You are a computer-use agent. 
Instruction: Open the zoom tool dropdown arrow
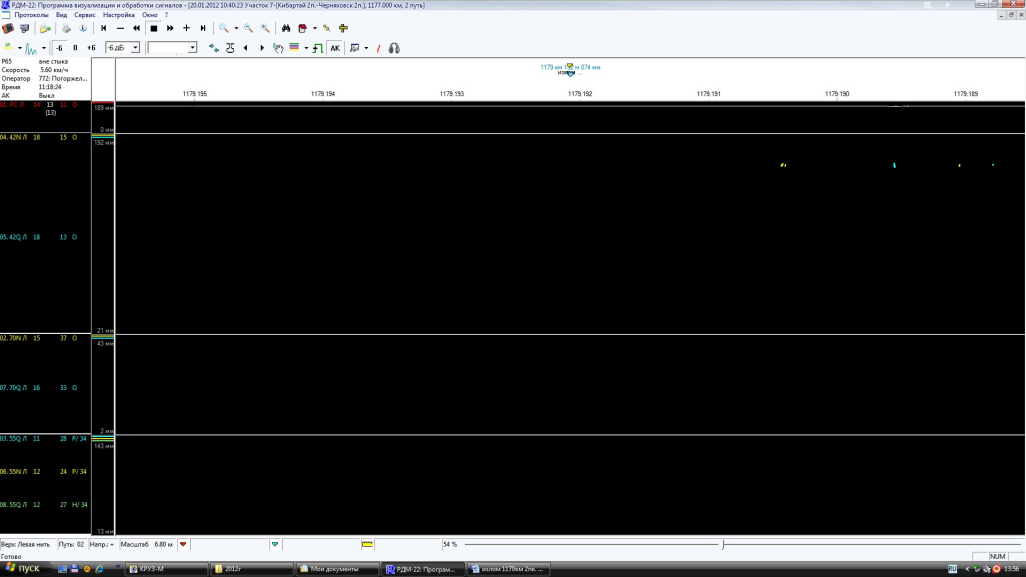pos(236,29)
